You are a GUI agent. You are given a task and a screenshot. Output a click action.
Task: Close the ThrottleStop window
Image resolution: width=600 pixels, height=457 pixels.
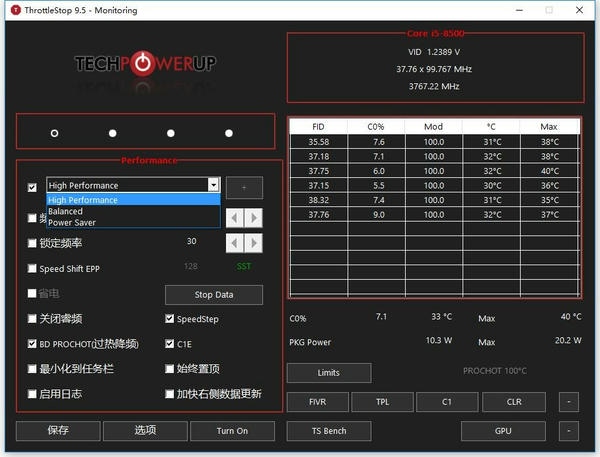(579, 10)
